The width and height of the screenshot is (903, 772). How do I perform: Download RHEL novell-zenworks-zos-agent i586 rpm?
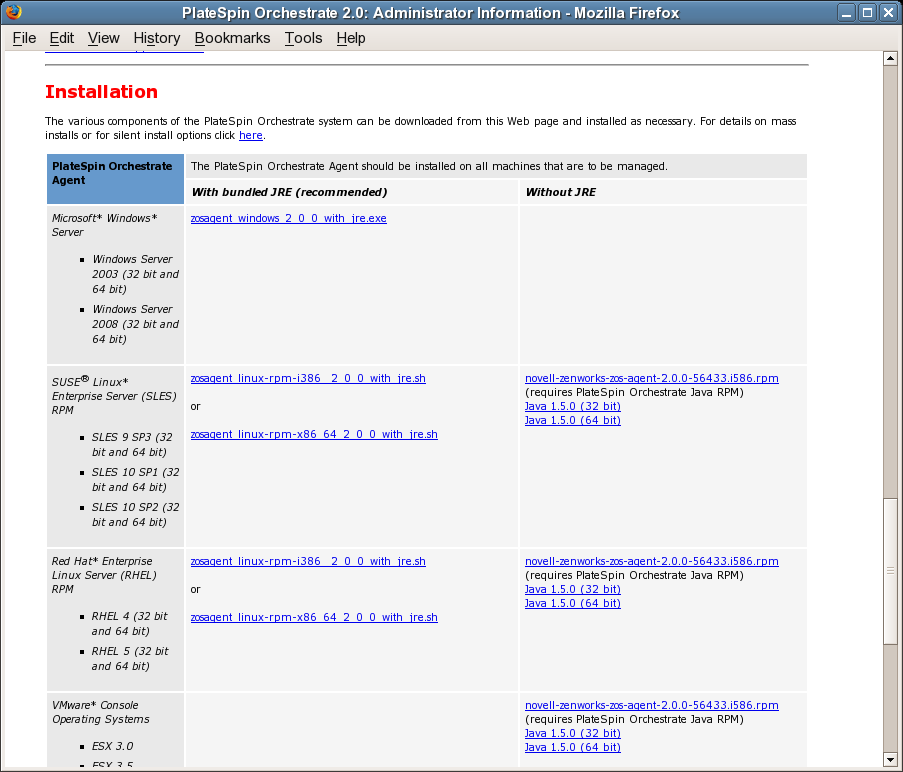[651, 561]
